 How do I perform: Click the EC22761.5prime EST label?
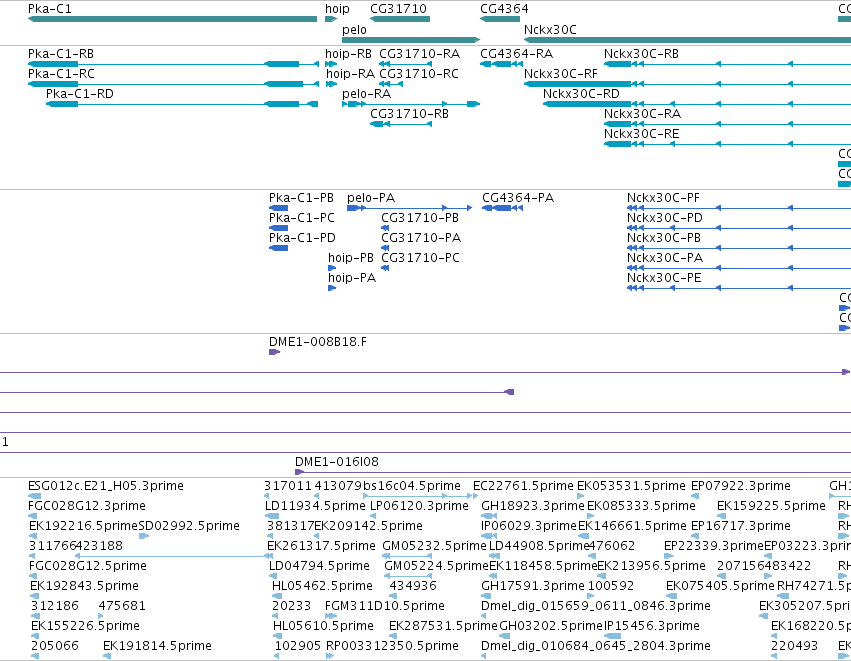pyautogui.click(x=523, y=486)
